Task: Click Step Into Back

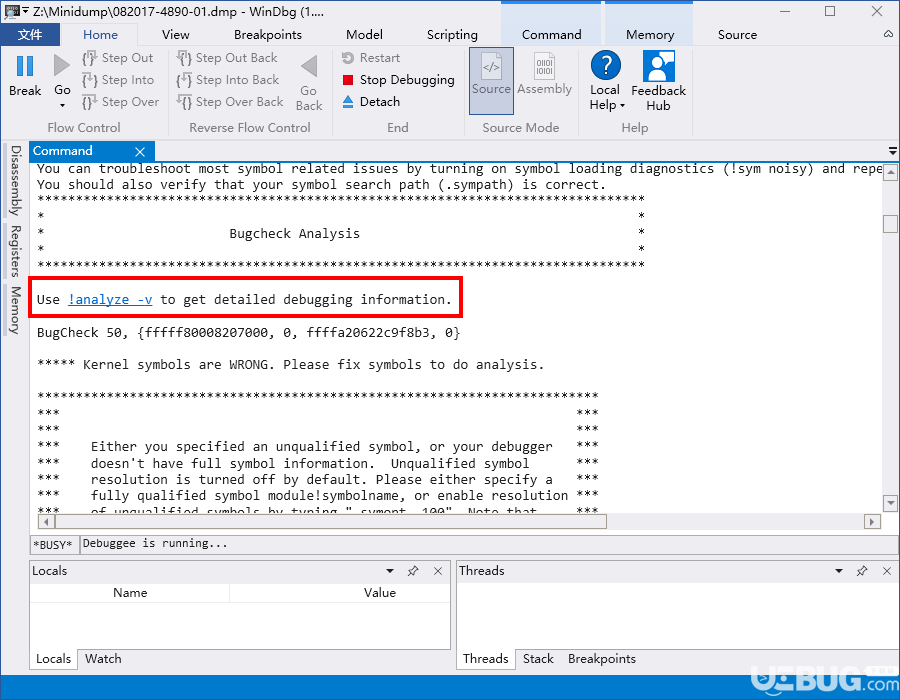Action: [228, 80]
